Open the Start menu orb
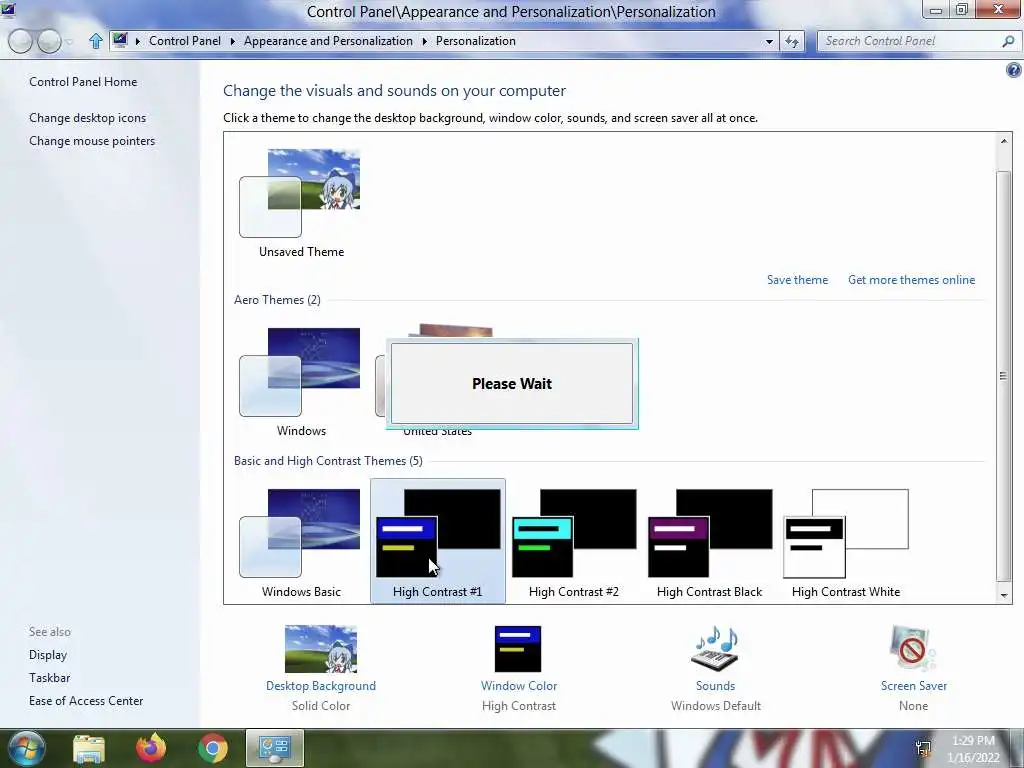The height and width of the screenshot is (768, 1024). 26,748
